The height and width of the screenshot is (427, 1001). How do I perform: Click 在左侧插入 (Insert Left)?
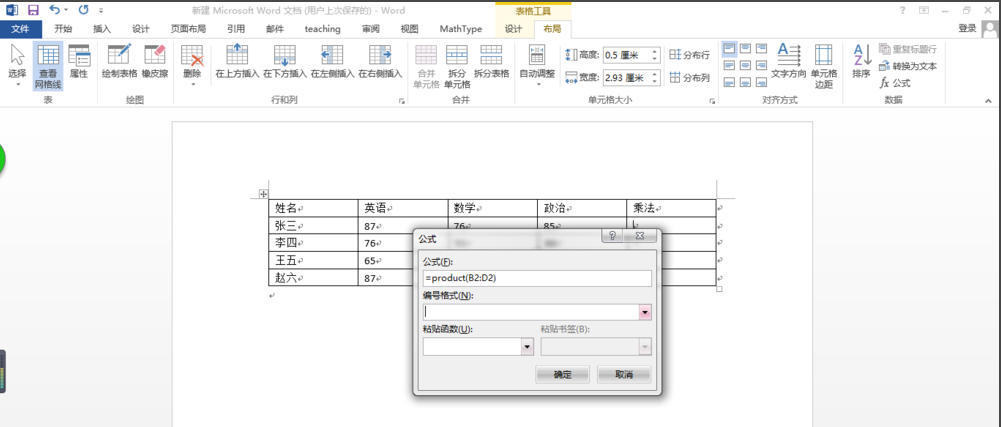pos(332,62)
